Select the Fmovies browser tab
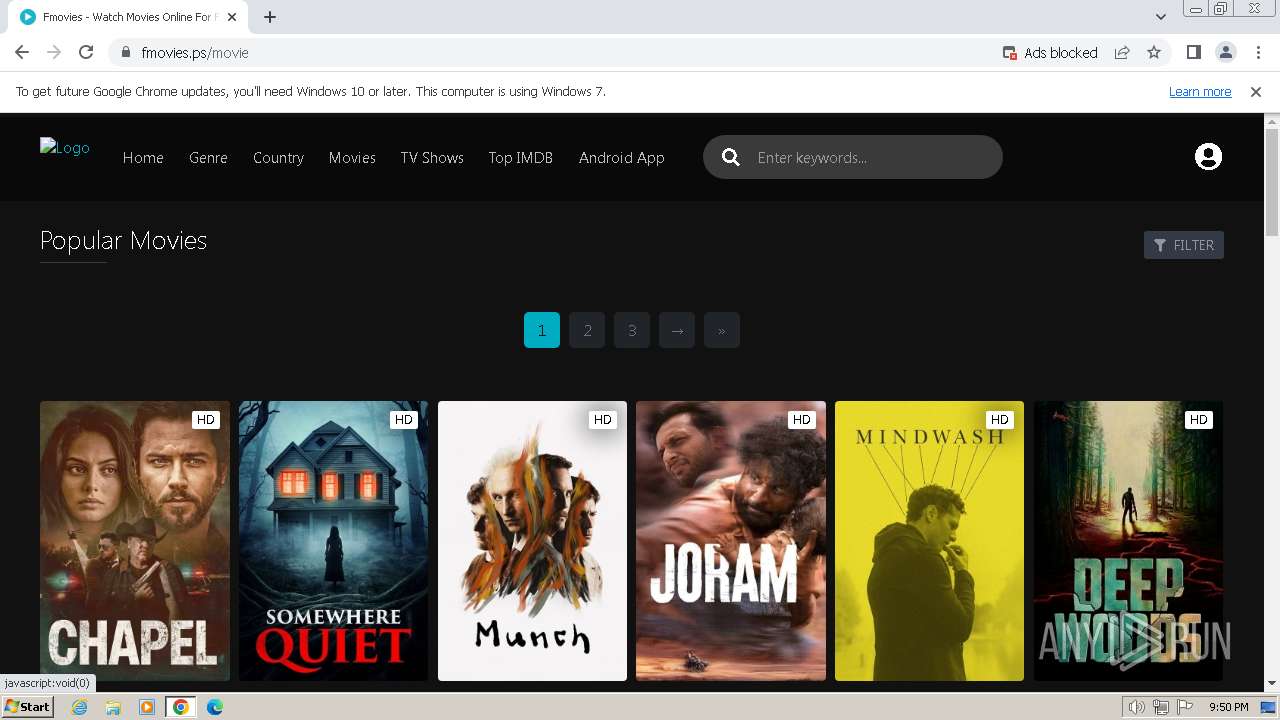The height and width of the screenshot is (720, 1280). point(128,17)
